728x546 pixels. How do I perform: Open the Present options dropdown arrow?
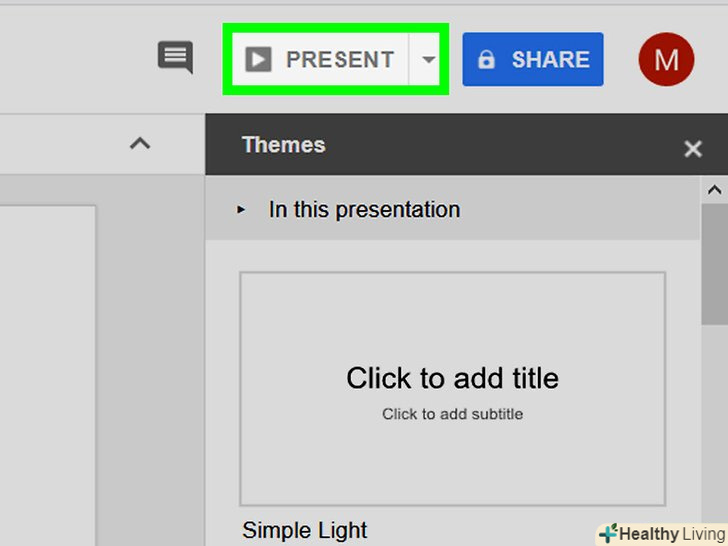428,60
